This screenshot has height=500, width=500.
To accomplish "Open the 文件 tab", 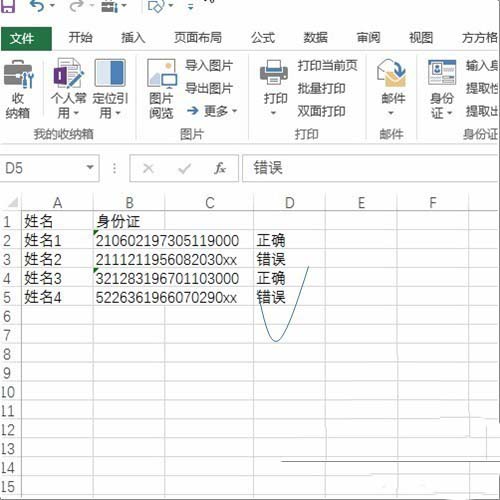I will (26, 38).
